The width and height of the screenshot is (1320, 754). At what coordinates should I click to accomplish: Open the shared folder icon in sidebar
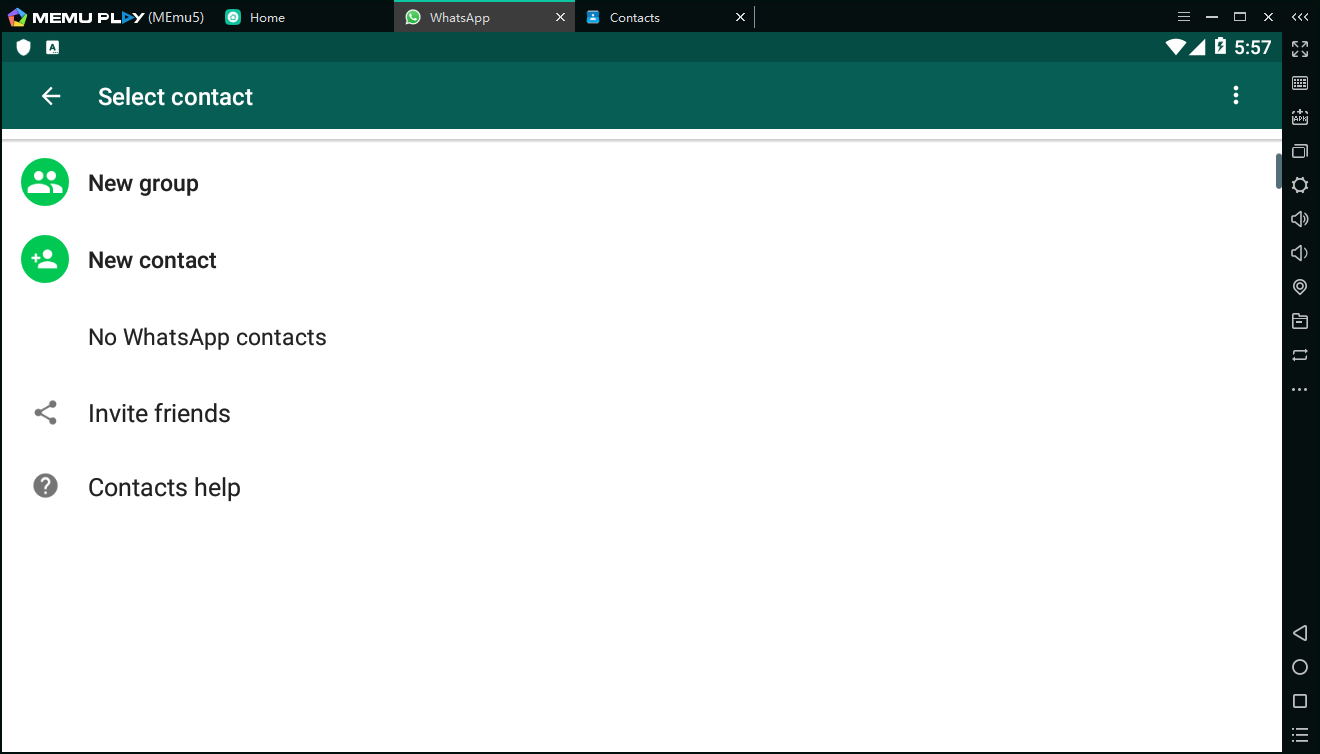(1300, 321)
